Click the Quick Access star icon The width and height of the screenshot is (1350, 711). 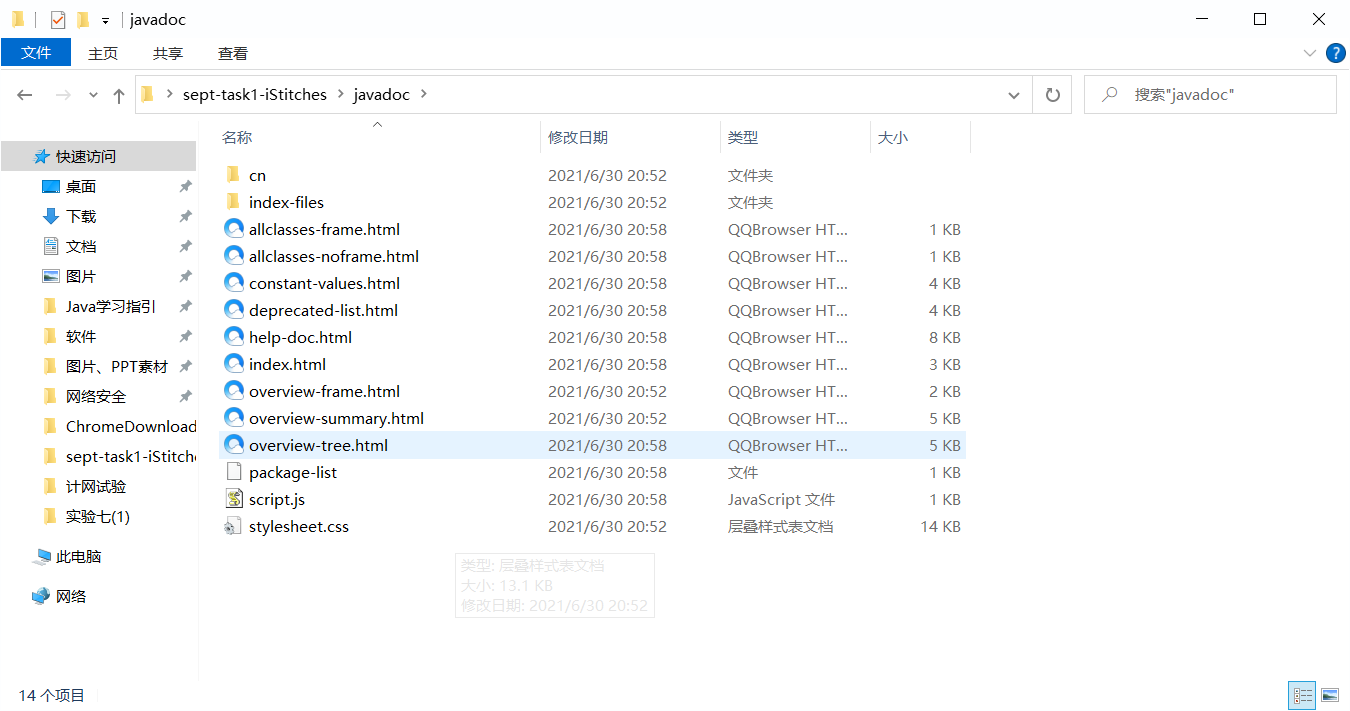(41, 156)
